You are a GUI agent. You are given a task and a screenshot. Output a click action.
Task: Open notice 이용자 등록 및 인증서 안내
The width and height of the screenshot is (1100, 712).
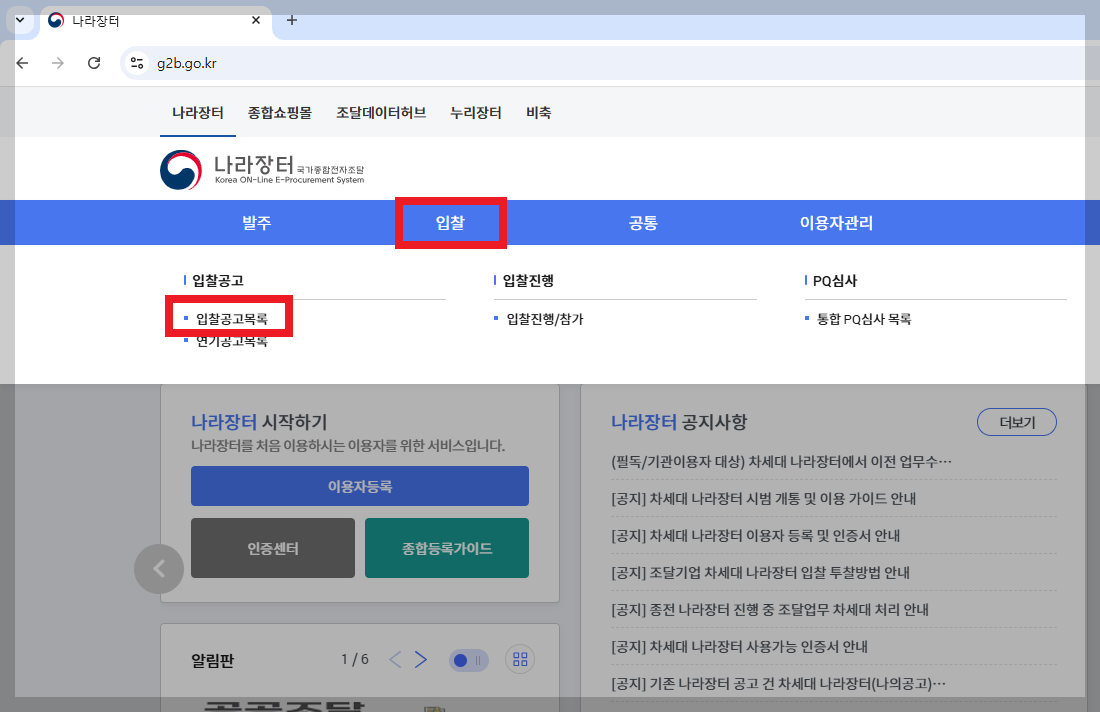756,536
